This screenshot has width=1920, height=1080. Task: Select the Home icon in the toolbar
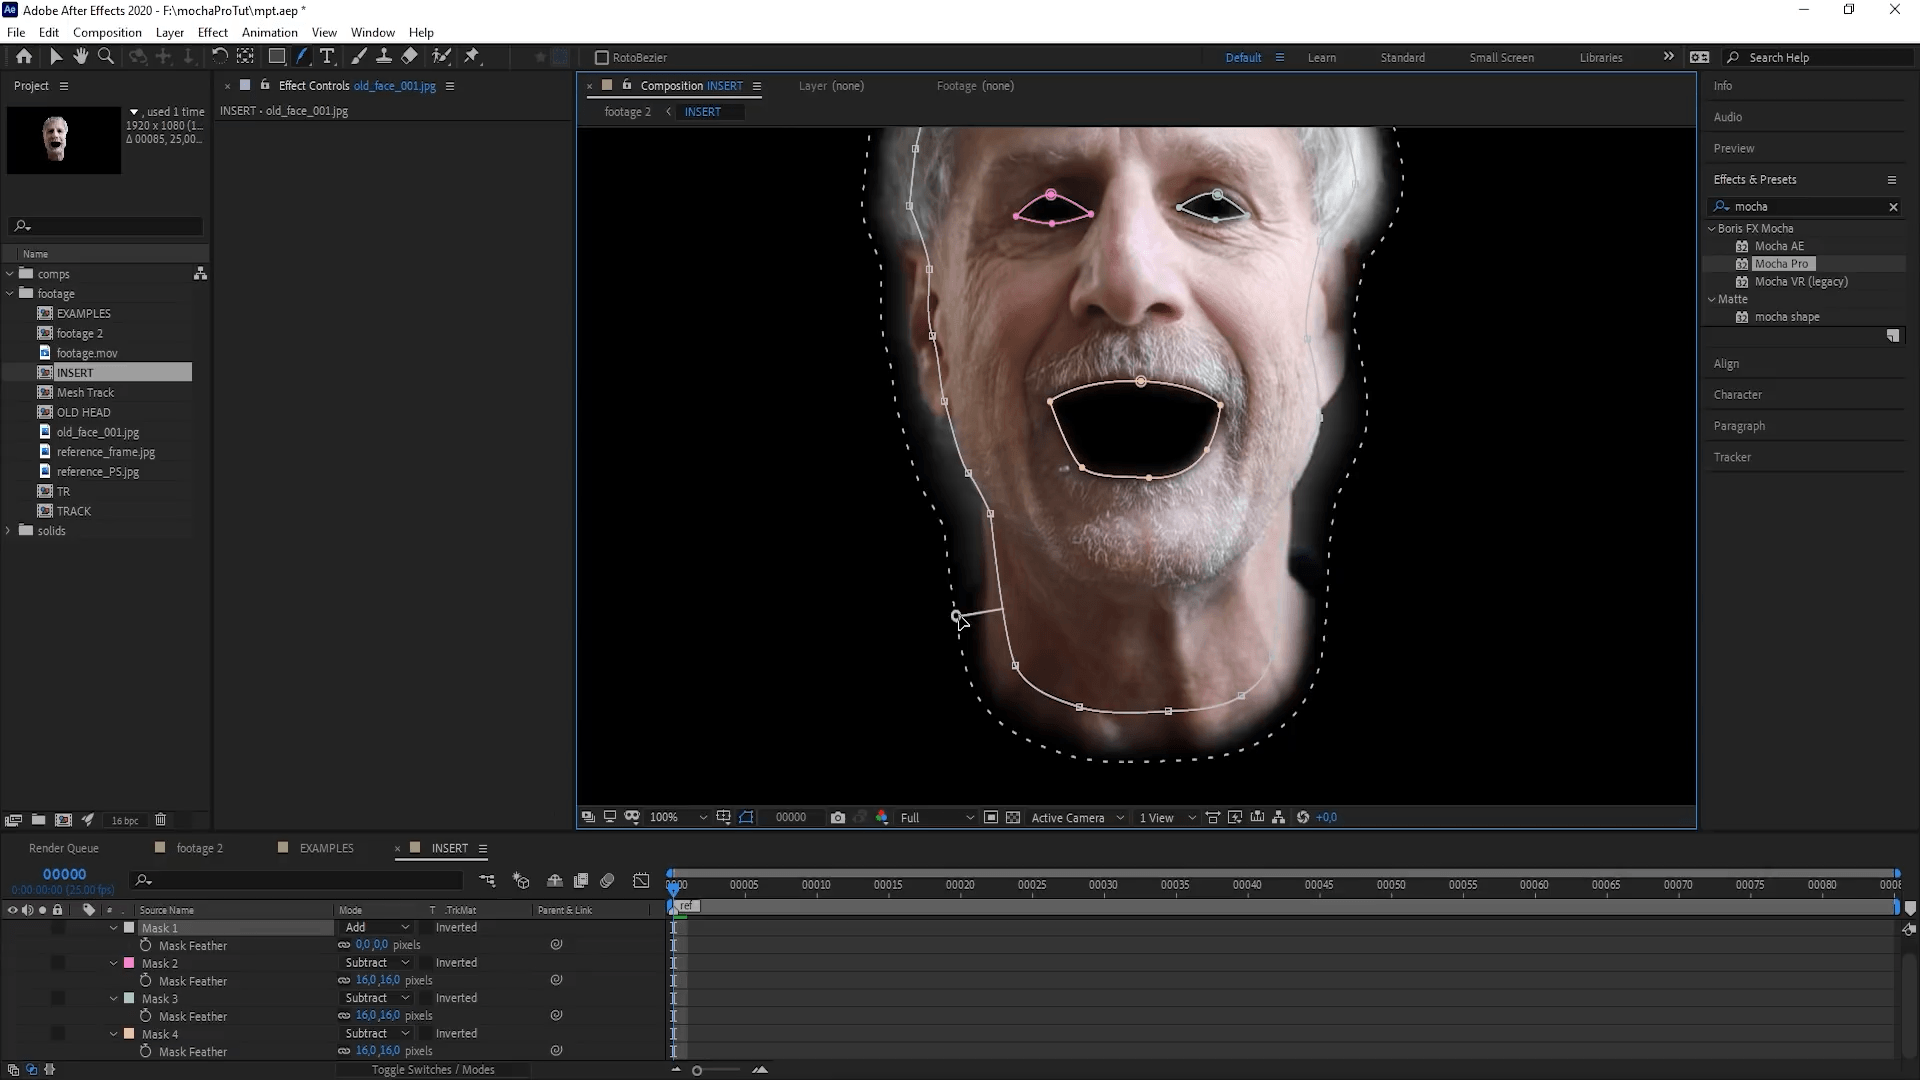click(24, 57)
